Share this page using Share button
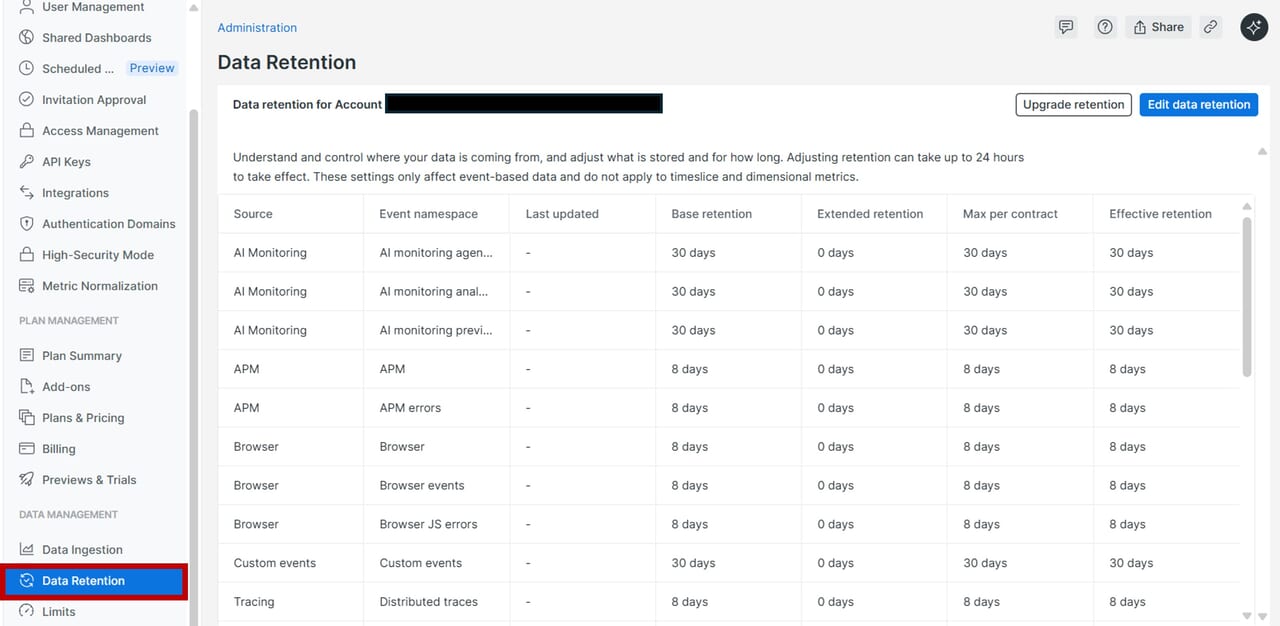Image resolution: width=1280 pixels, height=626 pixels. coord(1157,27)
